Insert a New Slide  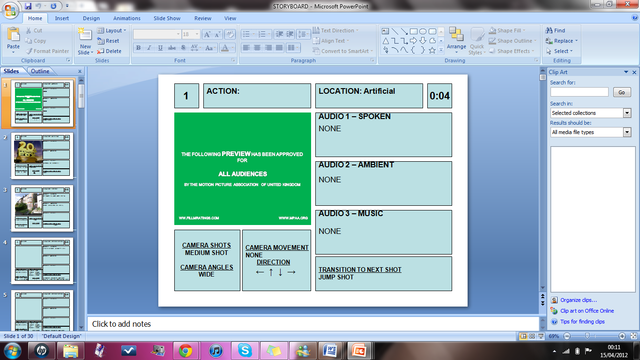(85, 41)
